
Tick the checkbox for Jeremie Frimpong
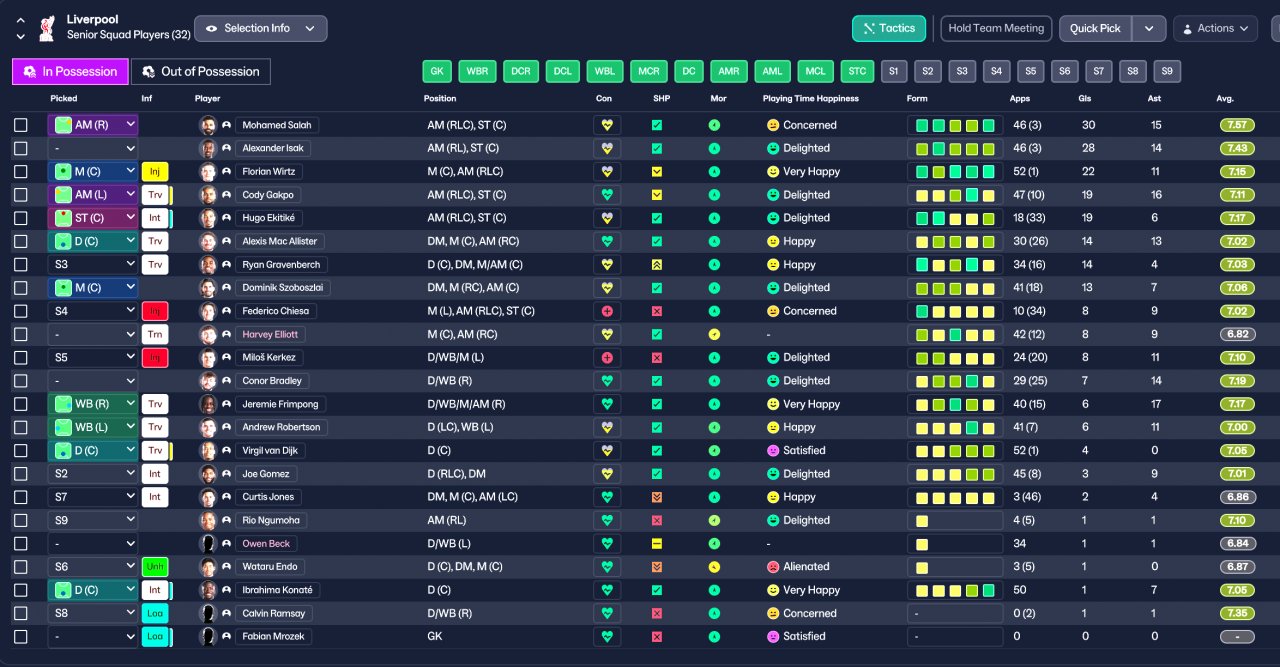(x=21, y=404)
